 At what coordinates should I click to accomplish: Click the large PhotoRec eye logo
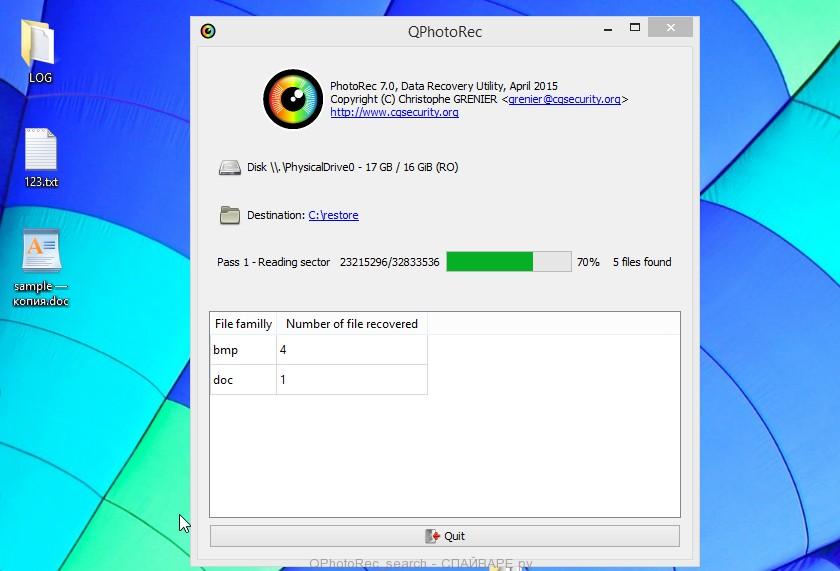(293, 99)
